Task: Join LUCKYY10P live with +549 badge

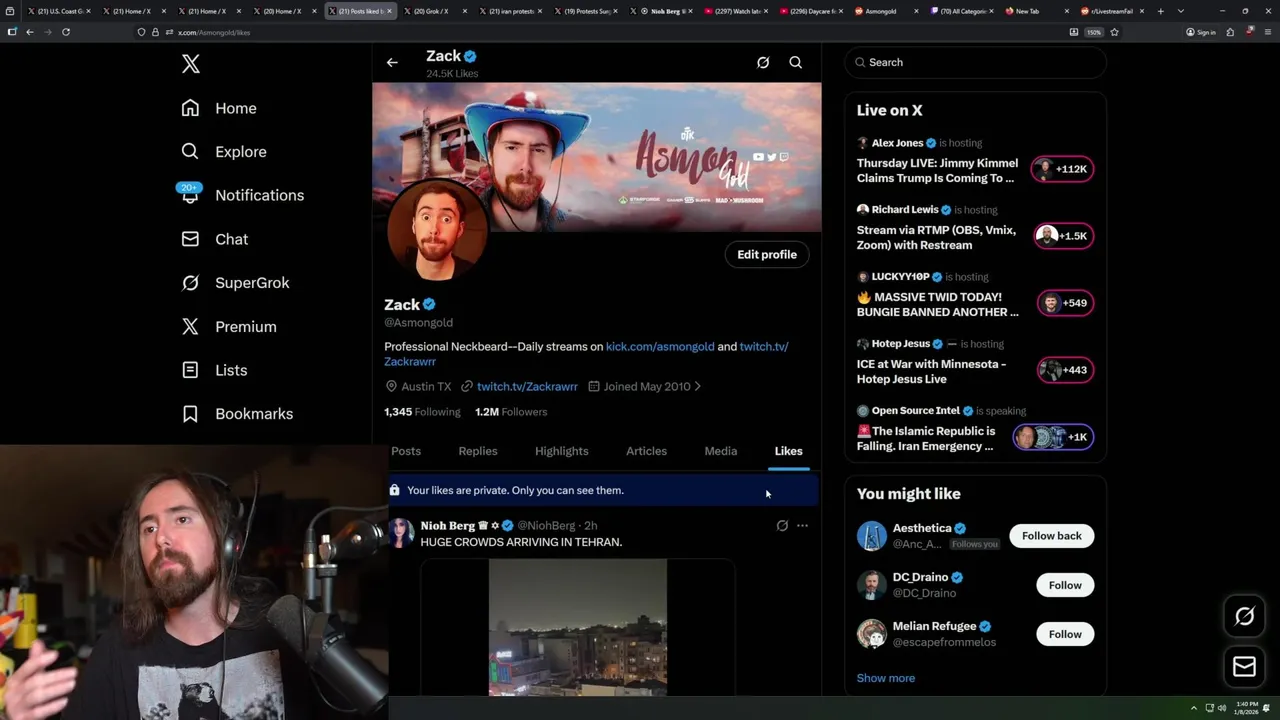Action: [x=1065, y=303]
